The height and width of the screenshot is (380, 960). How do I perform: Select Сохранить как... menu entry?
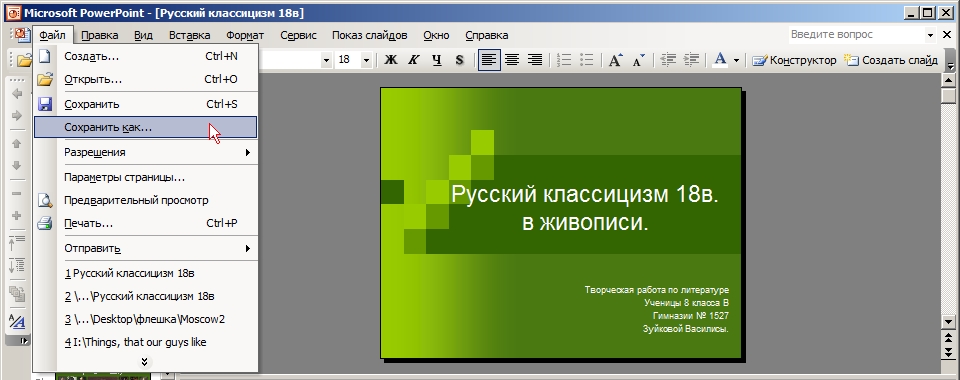(x=146, y=127)
